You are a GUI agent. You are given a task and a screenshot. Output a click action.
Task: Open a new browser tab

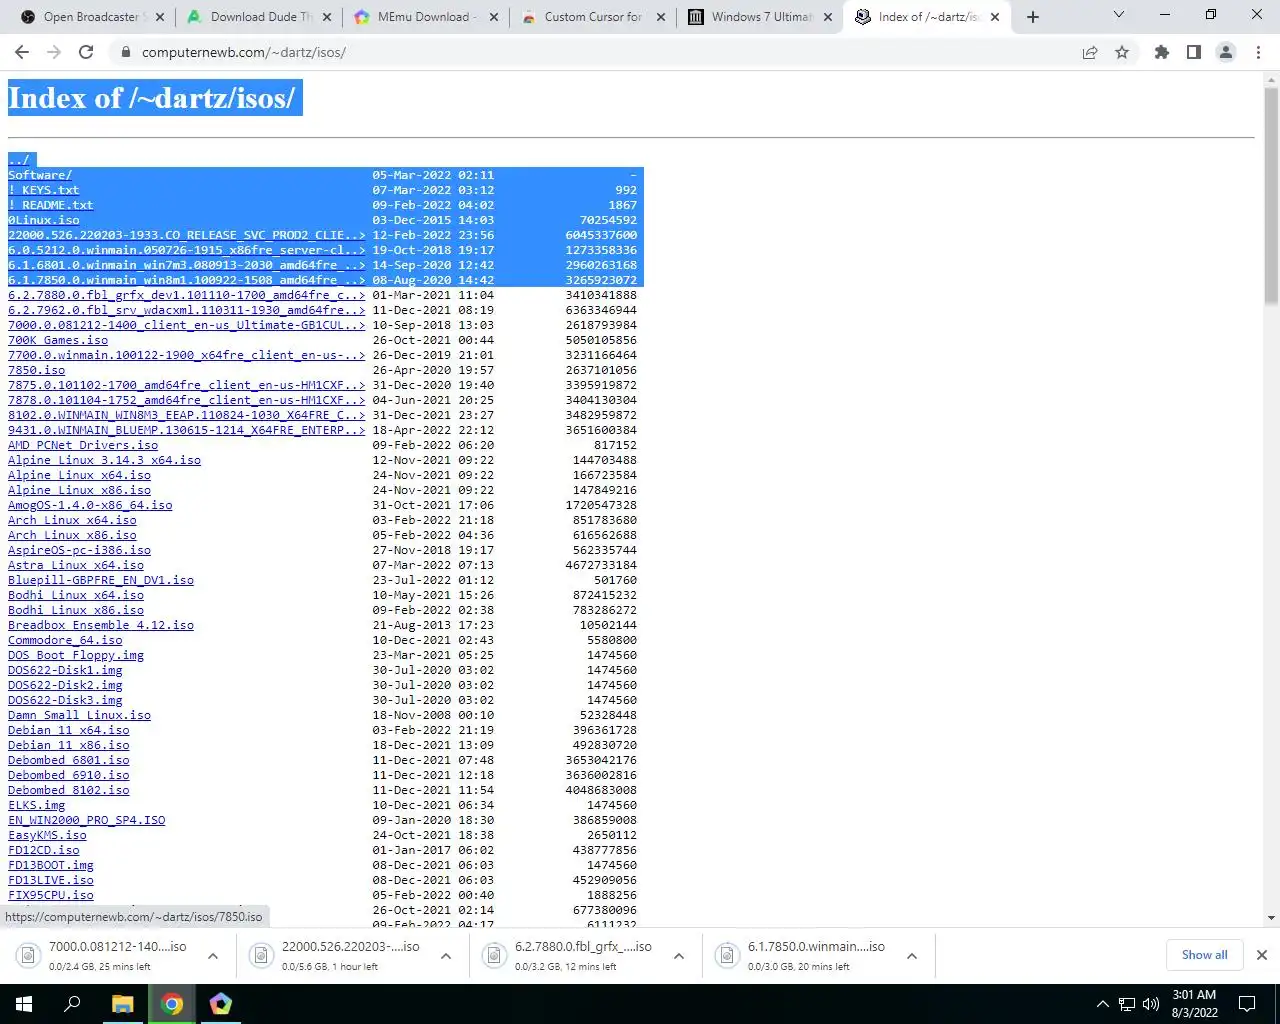click(1033, 17)
